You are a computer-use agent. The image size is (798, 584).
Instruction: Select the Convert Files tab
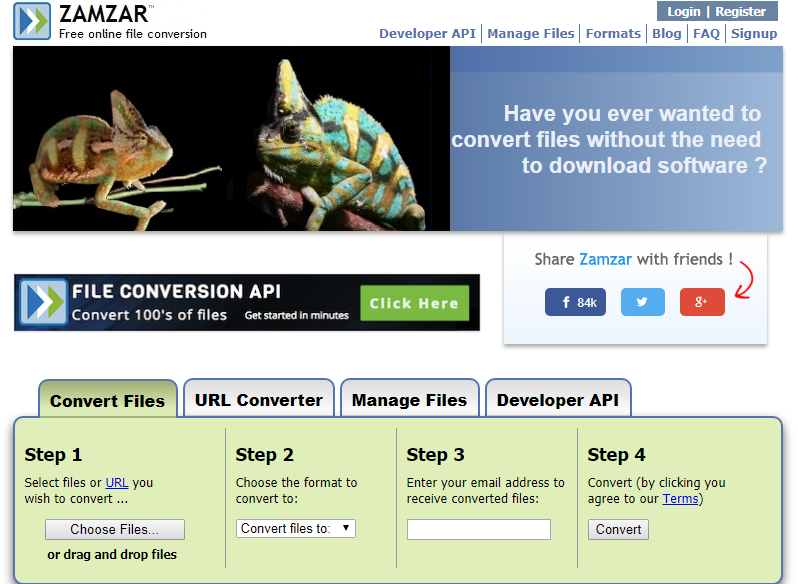(x=107, y=400)
